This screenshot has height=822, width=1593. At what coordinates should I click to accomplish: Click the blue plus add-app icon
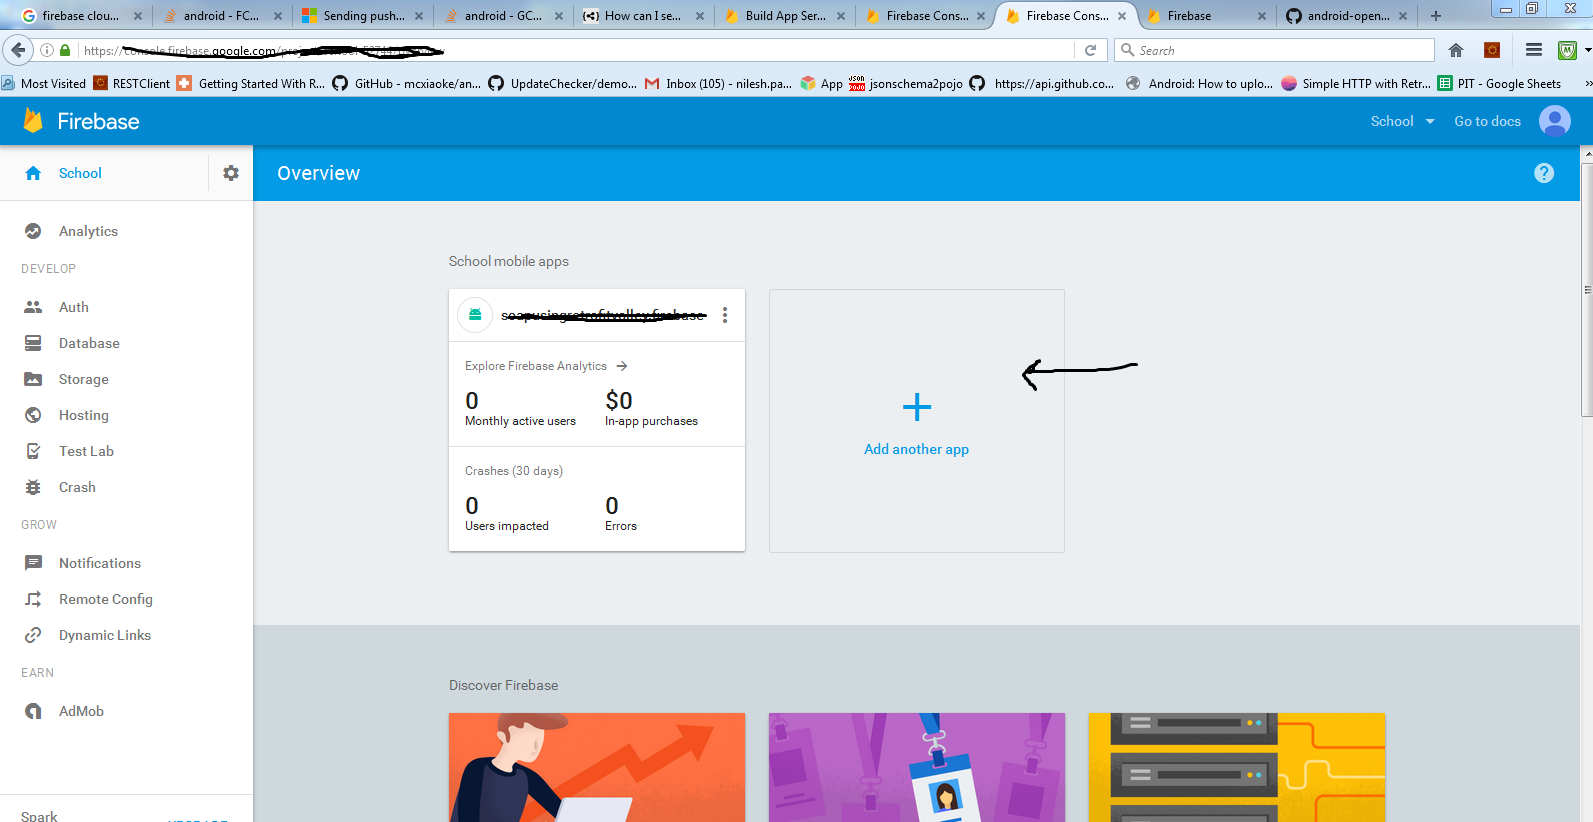tap(917, 407)
